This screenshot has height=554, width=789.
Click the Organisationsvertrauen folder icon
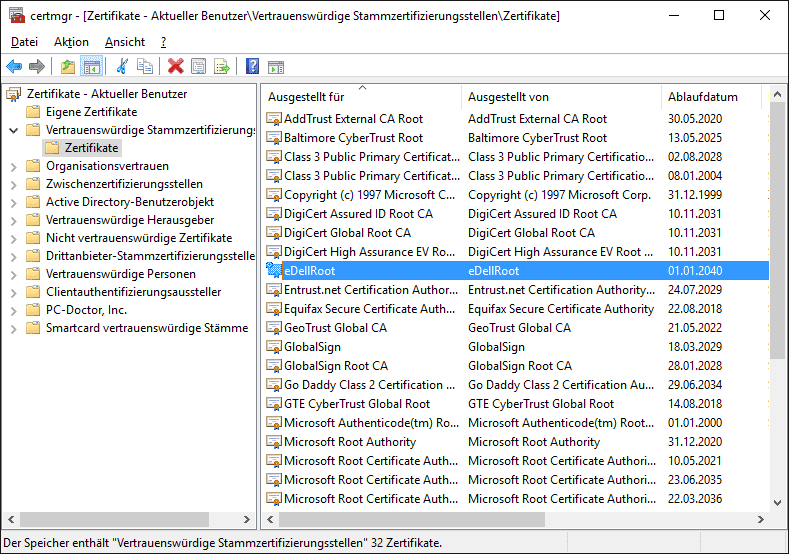[x=33, y=166]
